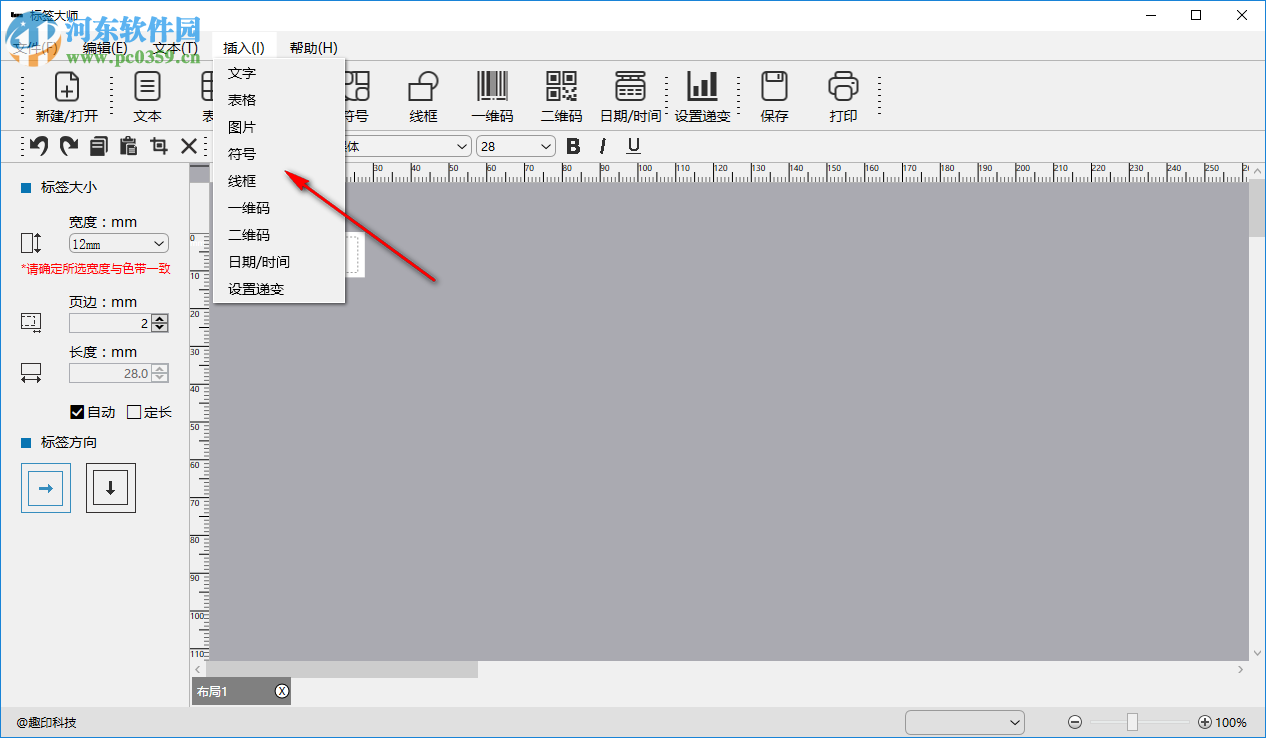
Task: Click the Print (打印) icon
Action: pyautogui.click(x=843, y=97)
